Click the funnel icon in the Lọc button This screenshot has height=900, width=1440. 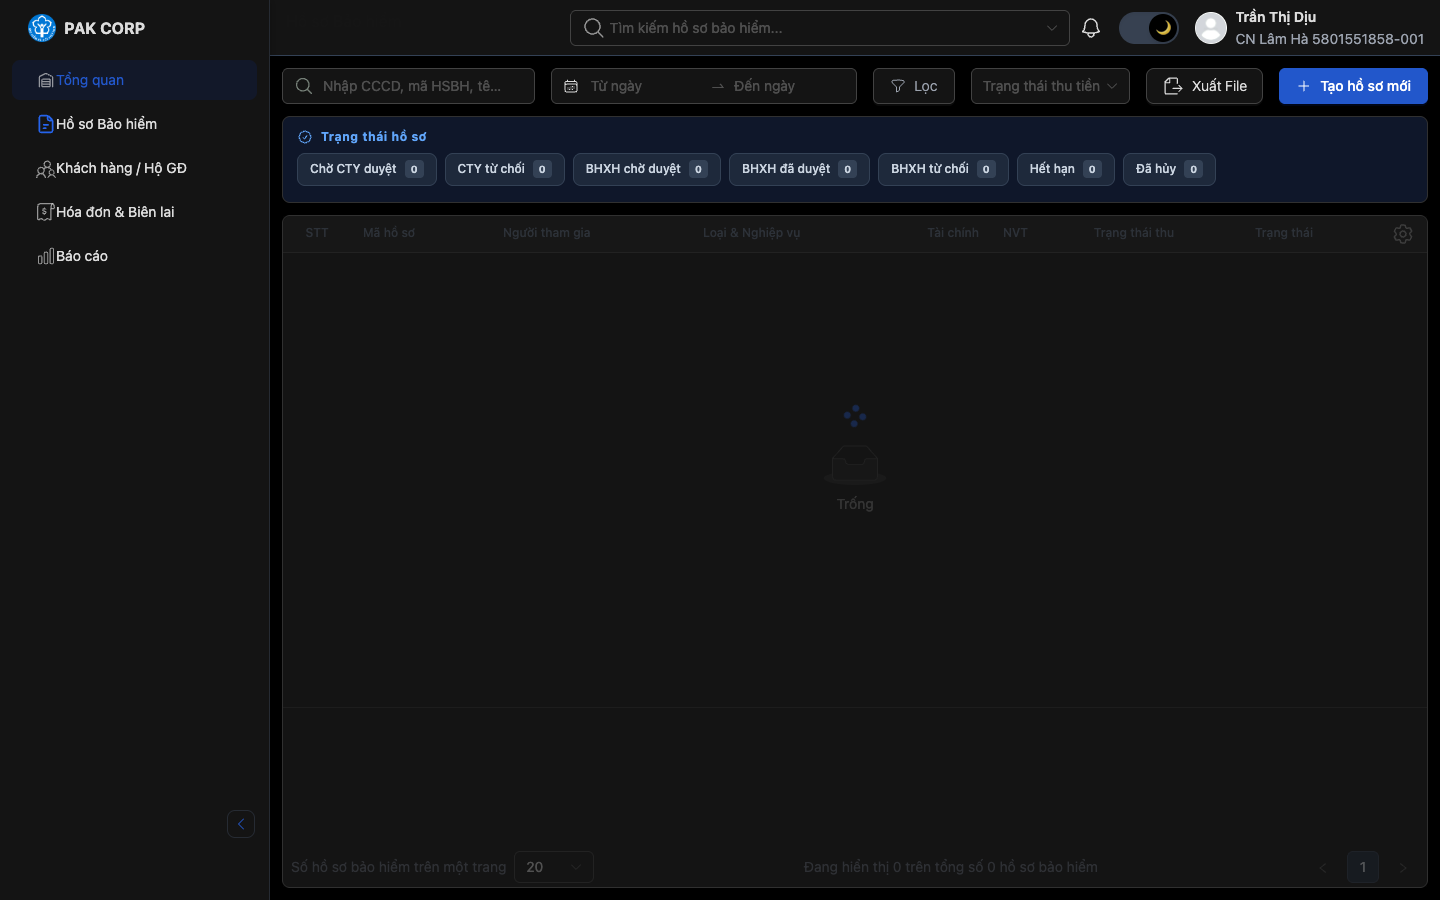[898, 86]
